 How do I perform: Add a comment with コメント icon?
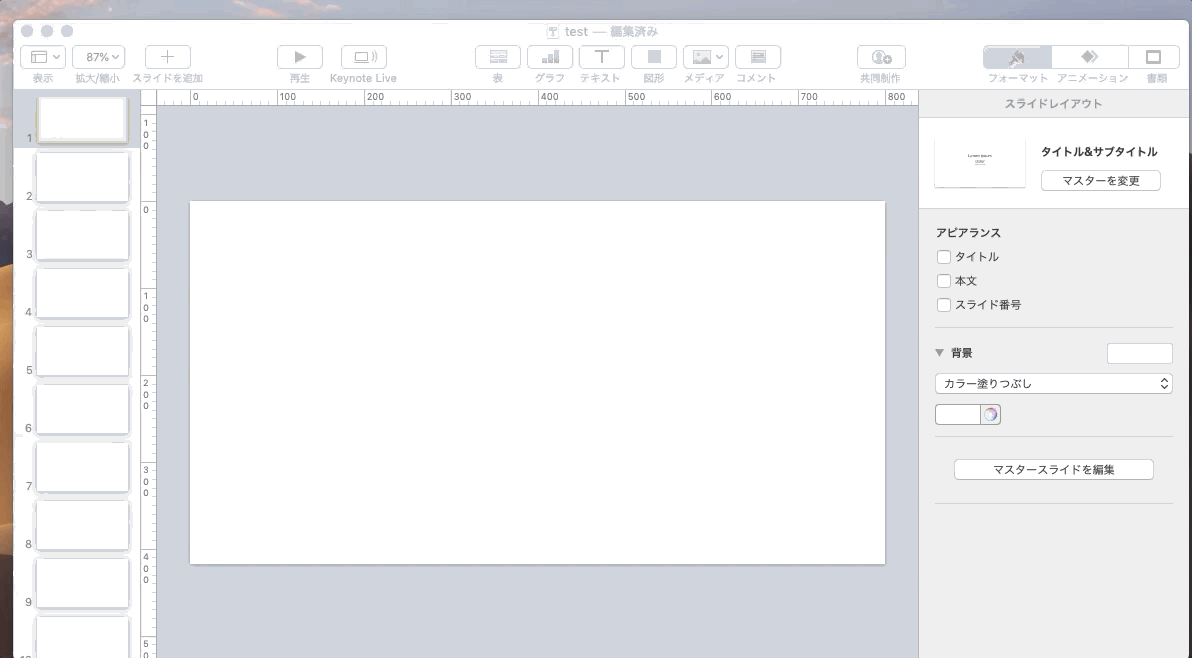(x=757, y=57)
